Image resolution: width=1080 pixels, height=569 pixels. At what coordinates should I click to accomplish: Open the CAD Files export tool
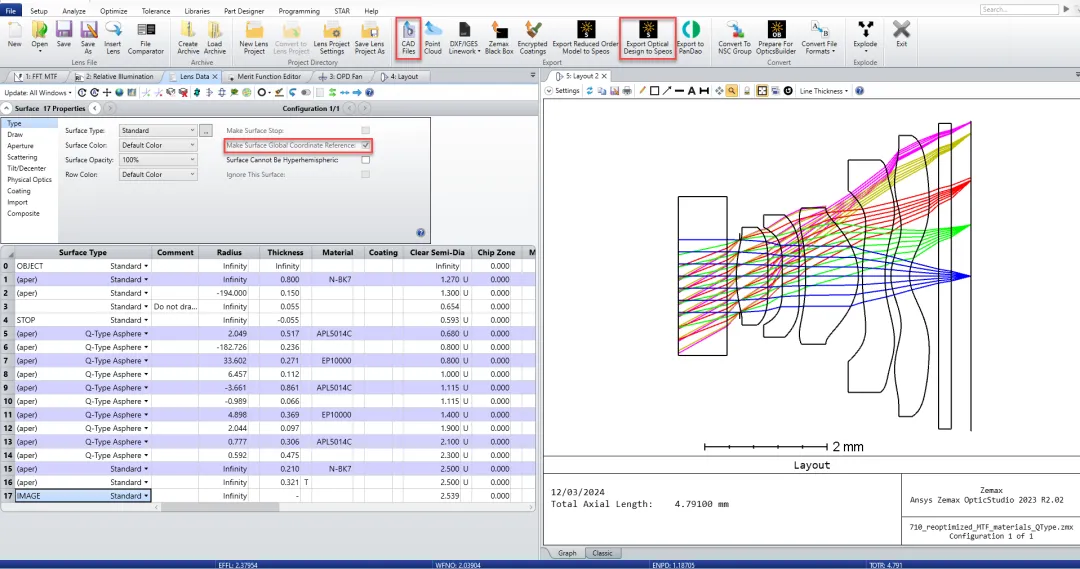pyautogui.click(x=408, y=39)
